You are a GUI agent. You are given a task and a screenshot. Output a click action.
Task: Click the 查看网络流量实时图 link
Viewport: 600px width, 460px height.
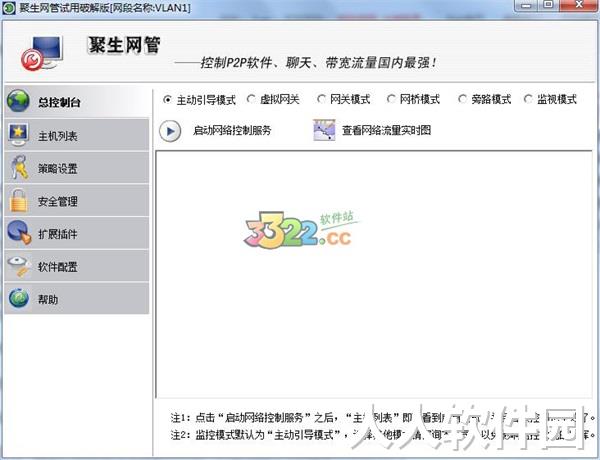click(x=386, y=130)
